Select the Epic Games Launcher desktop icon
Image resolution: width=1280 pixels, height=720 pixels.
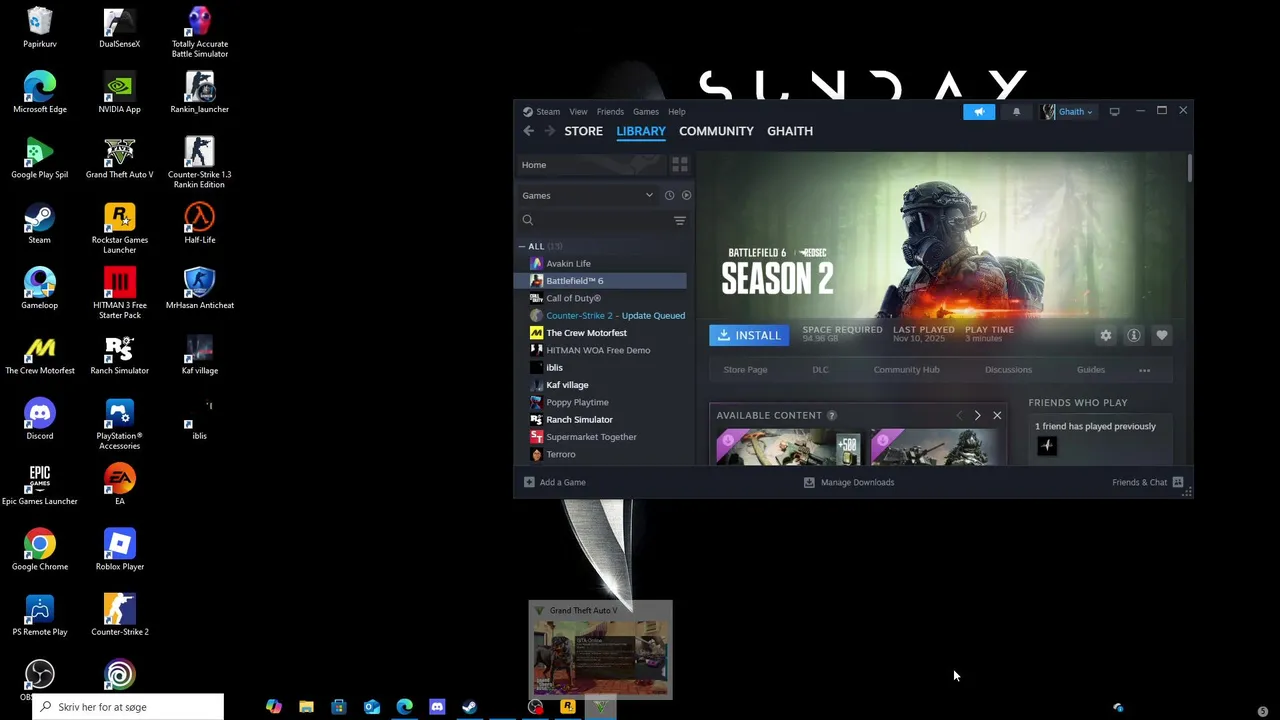pyautogui.click(x=40, y=484)
